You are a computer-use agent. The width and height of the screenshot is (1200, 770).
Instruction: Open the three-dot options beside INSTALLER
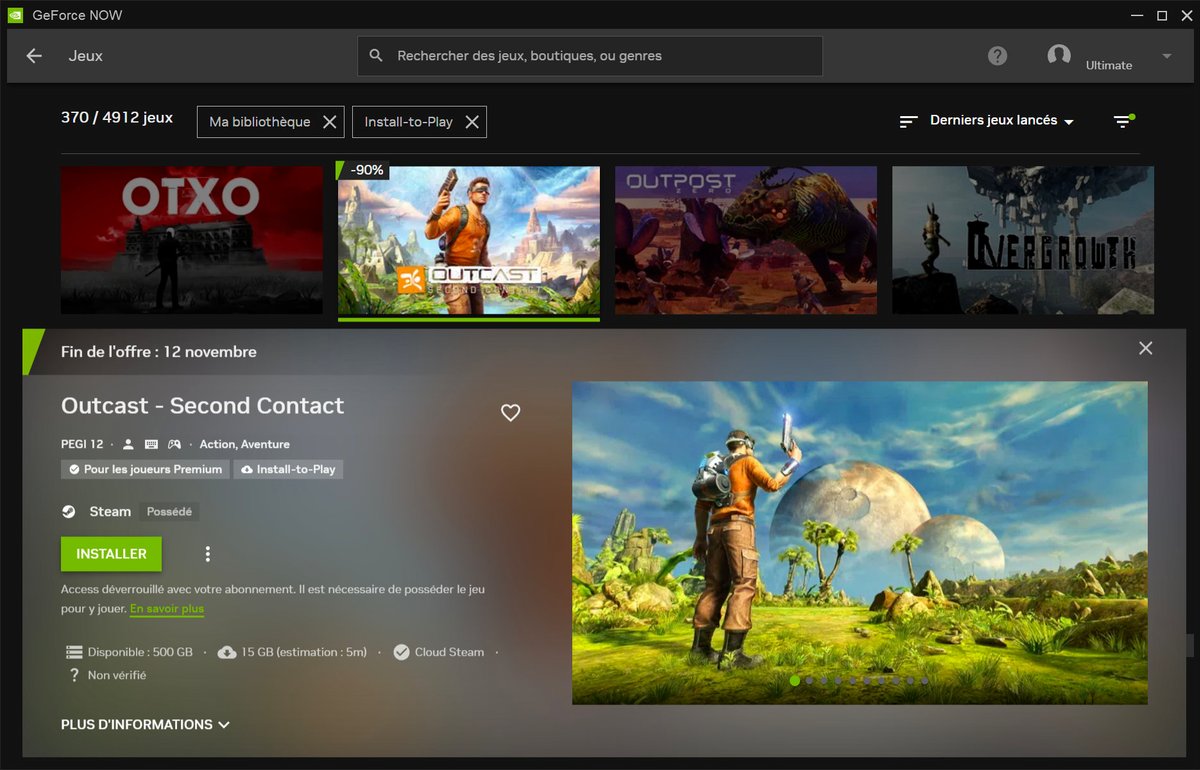207,553
